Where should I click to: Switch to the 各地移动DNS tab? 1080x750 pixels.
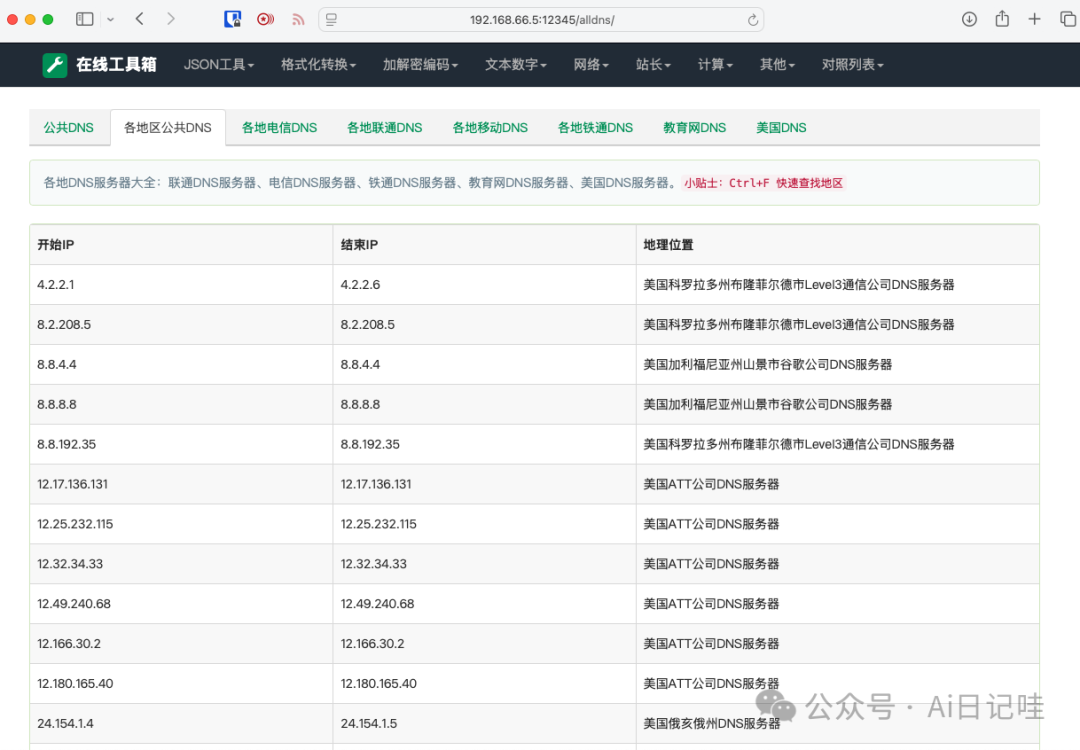point(490,127)
